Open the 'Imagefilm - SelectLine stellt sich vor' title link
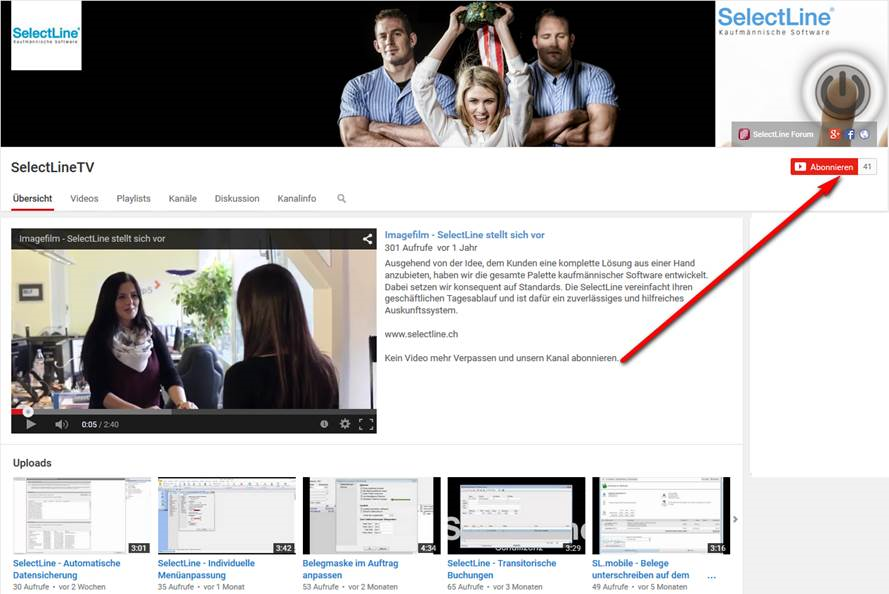 [464, 235]
